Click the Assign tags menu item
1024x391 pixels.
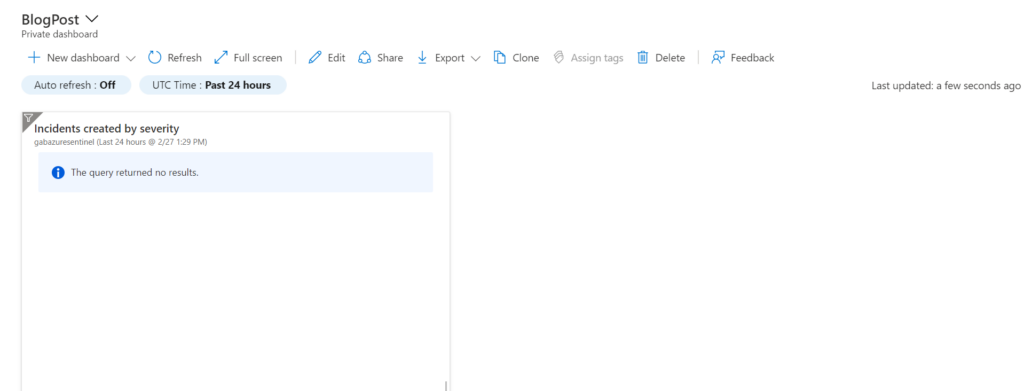(588, 57)
